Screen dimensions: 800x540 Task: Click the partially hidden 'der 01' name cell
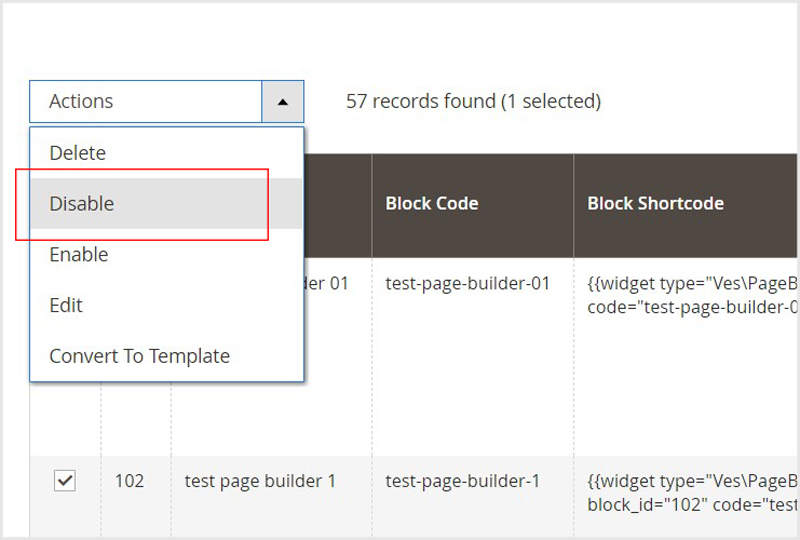click(326, 283)
